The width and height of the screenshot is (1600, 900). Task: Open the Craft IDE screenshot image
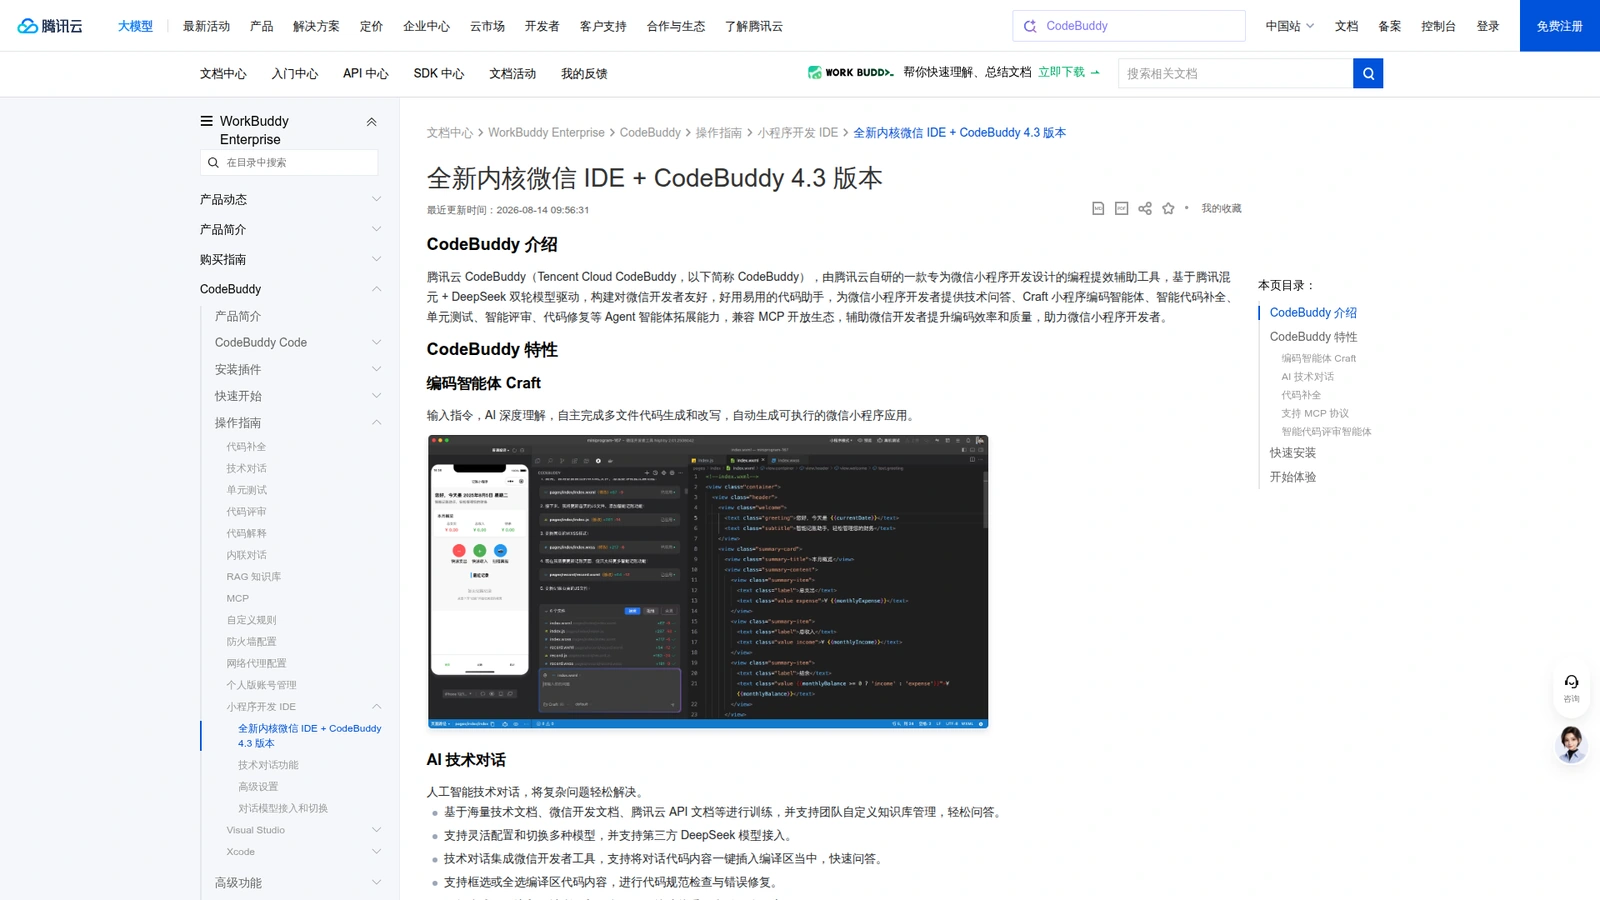point(708,581)
